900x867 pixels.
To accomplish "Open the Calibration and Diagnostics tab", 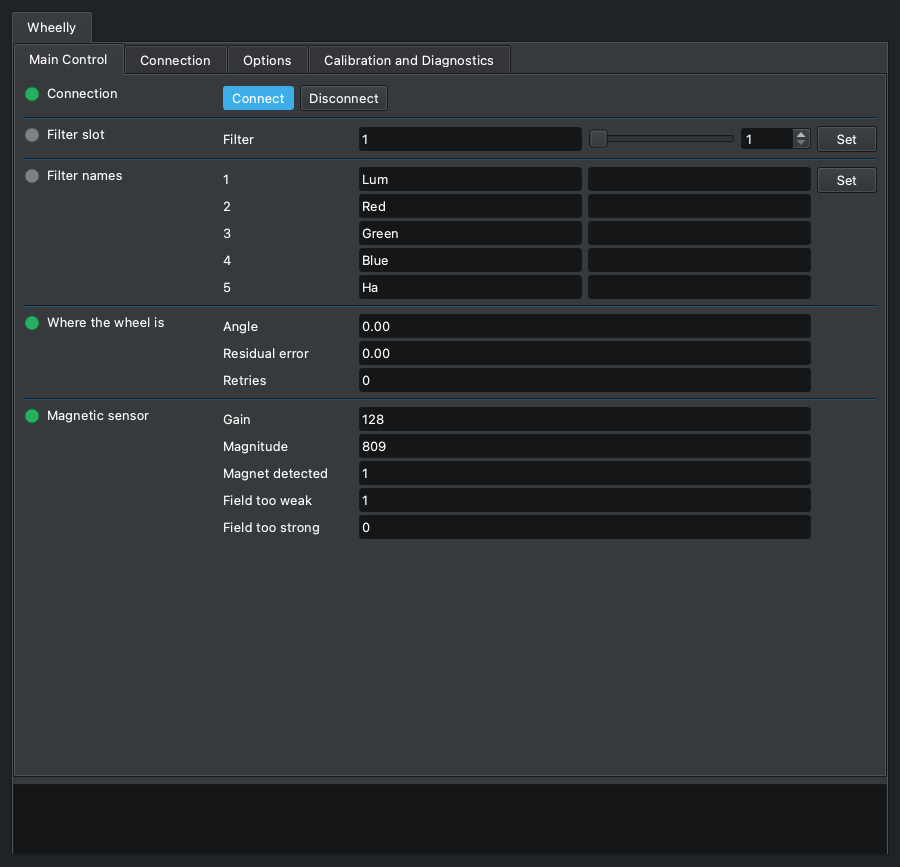I will pyautogui.click(x=409, y=60).
